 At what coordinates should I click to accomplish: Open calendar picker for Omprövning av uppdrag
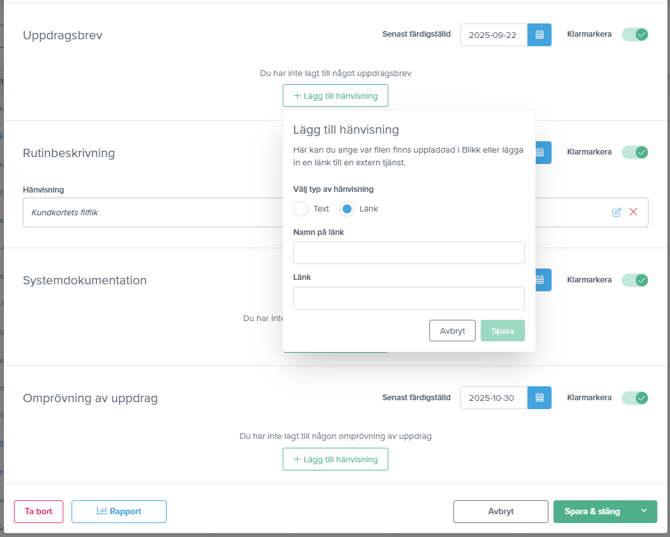[539, 398]
